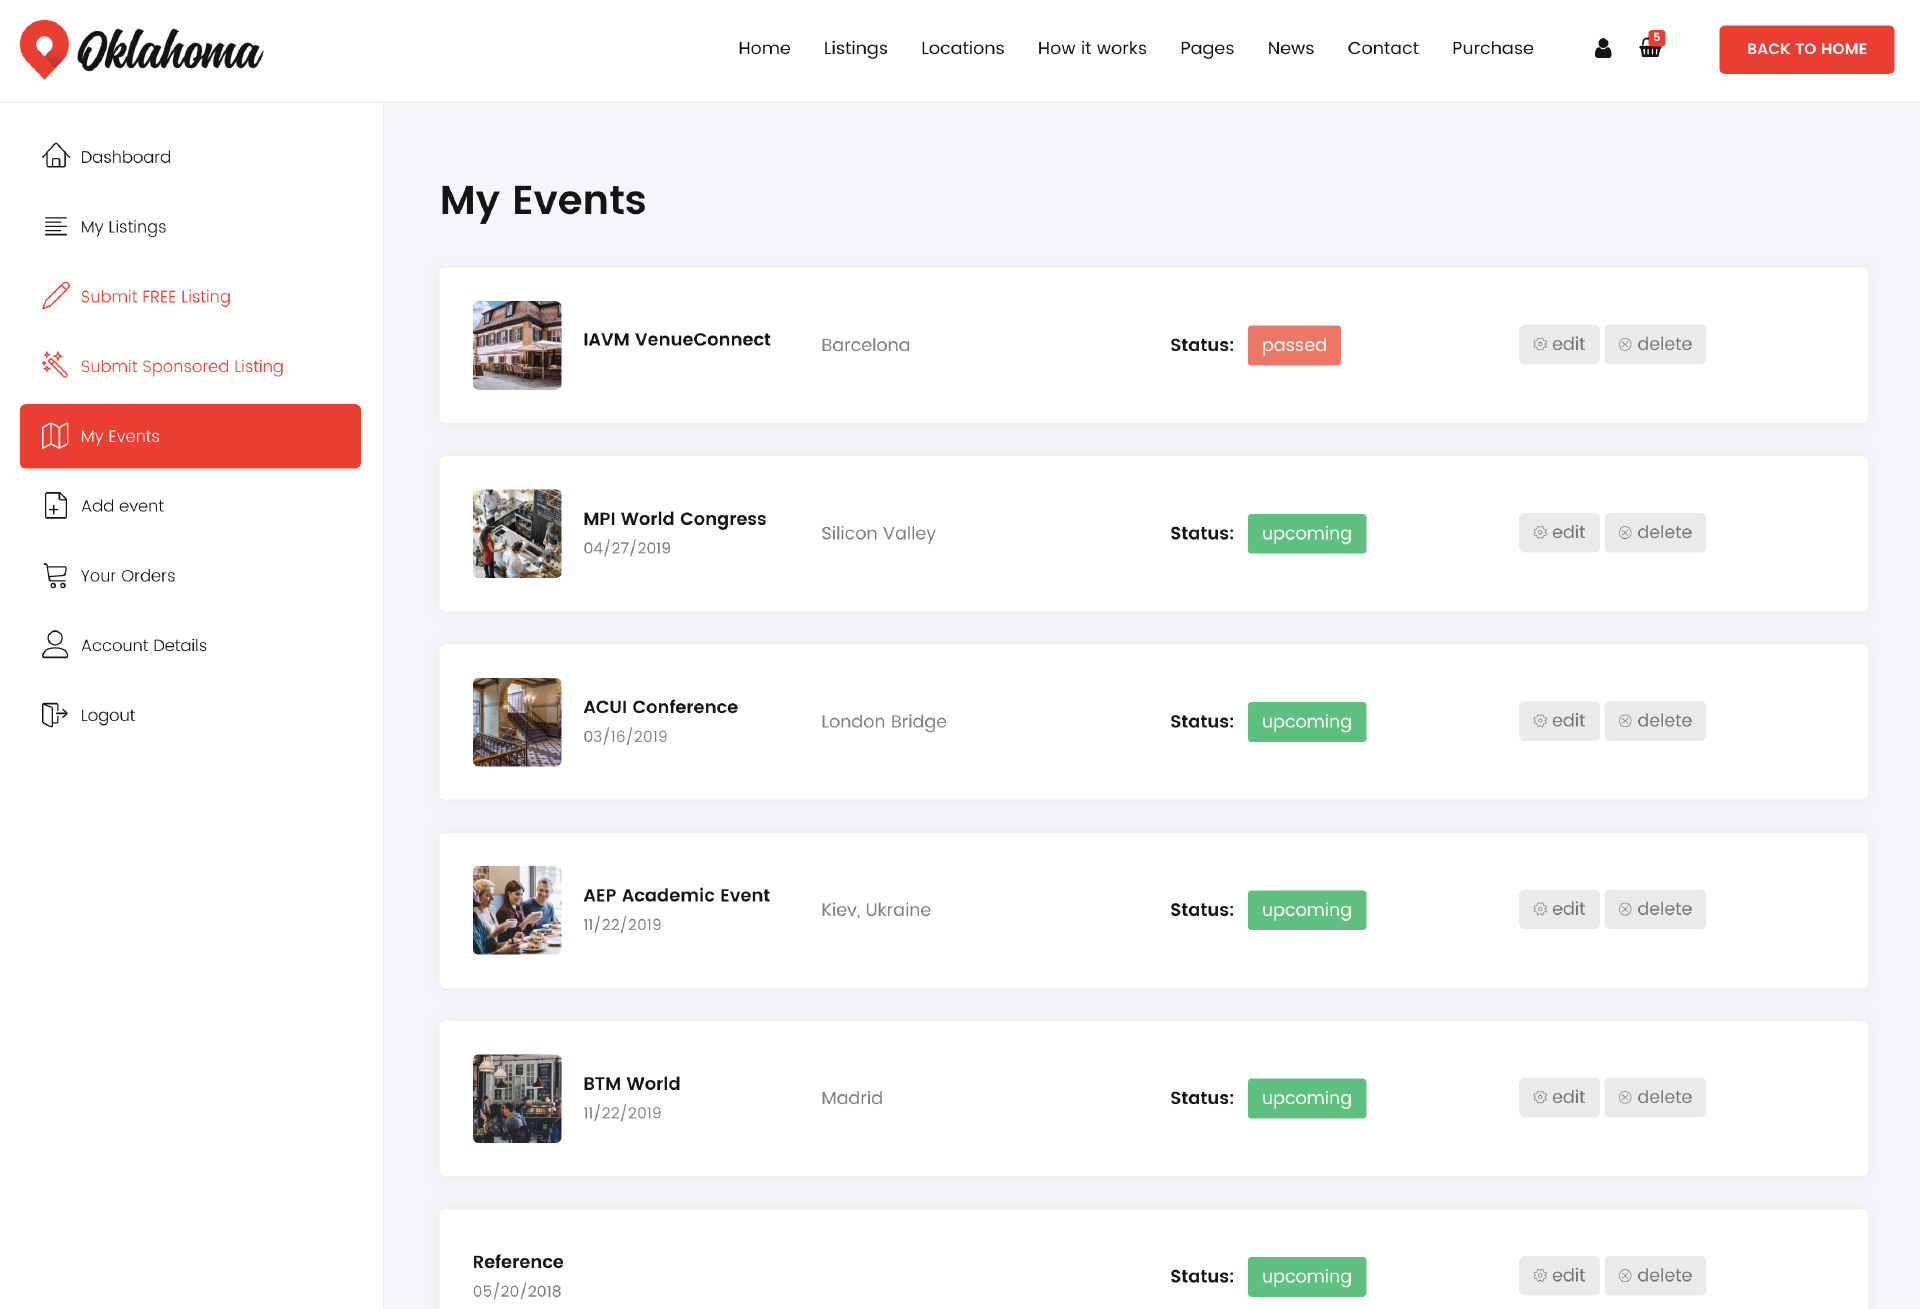Open the BTM World event title

click(631, 1084)
